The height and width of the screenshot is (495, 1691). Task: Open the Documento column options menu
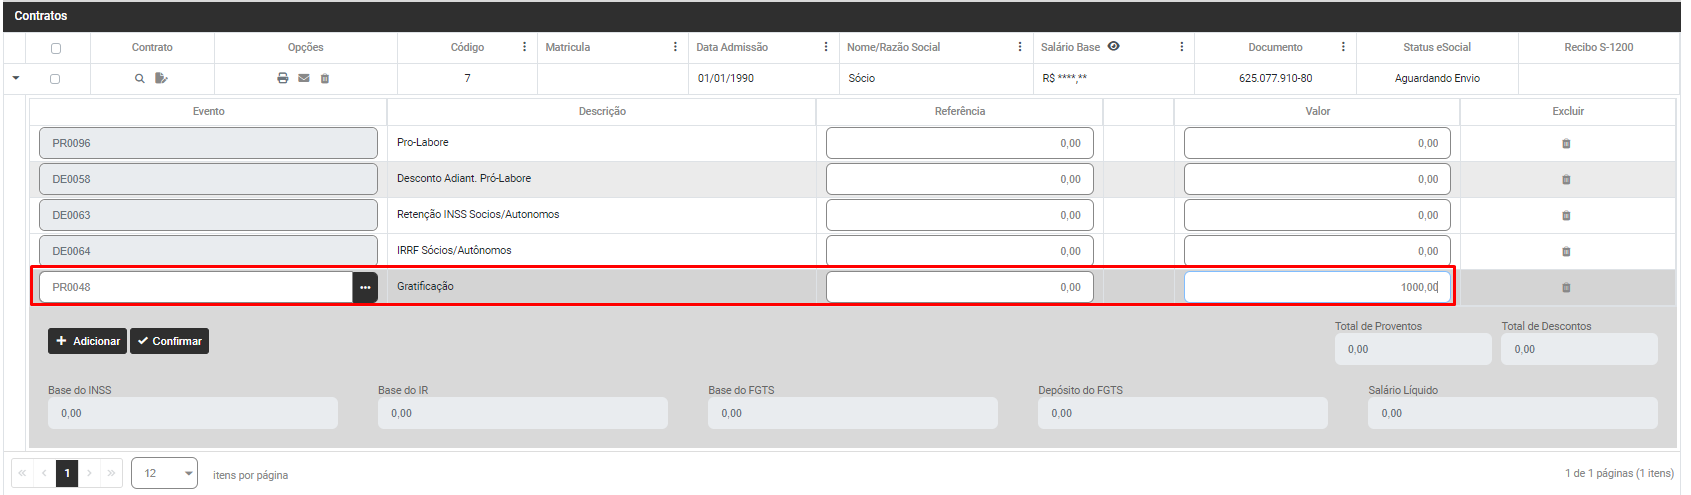tap(1343, 47)
